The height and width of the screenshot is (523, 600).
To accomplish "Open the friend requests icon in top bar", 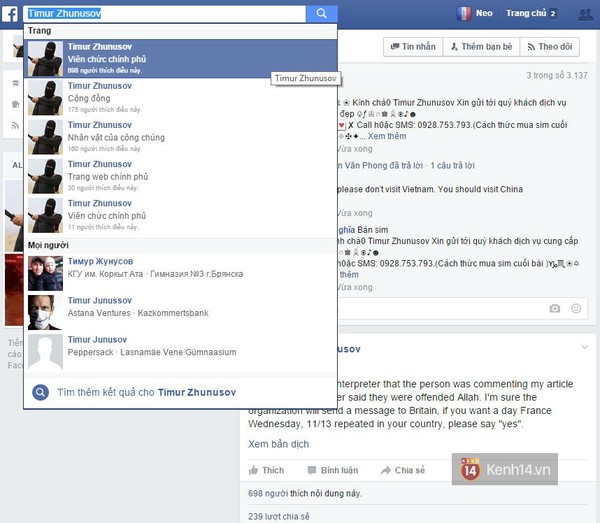I will point(585,15).
